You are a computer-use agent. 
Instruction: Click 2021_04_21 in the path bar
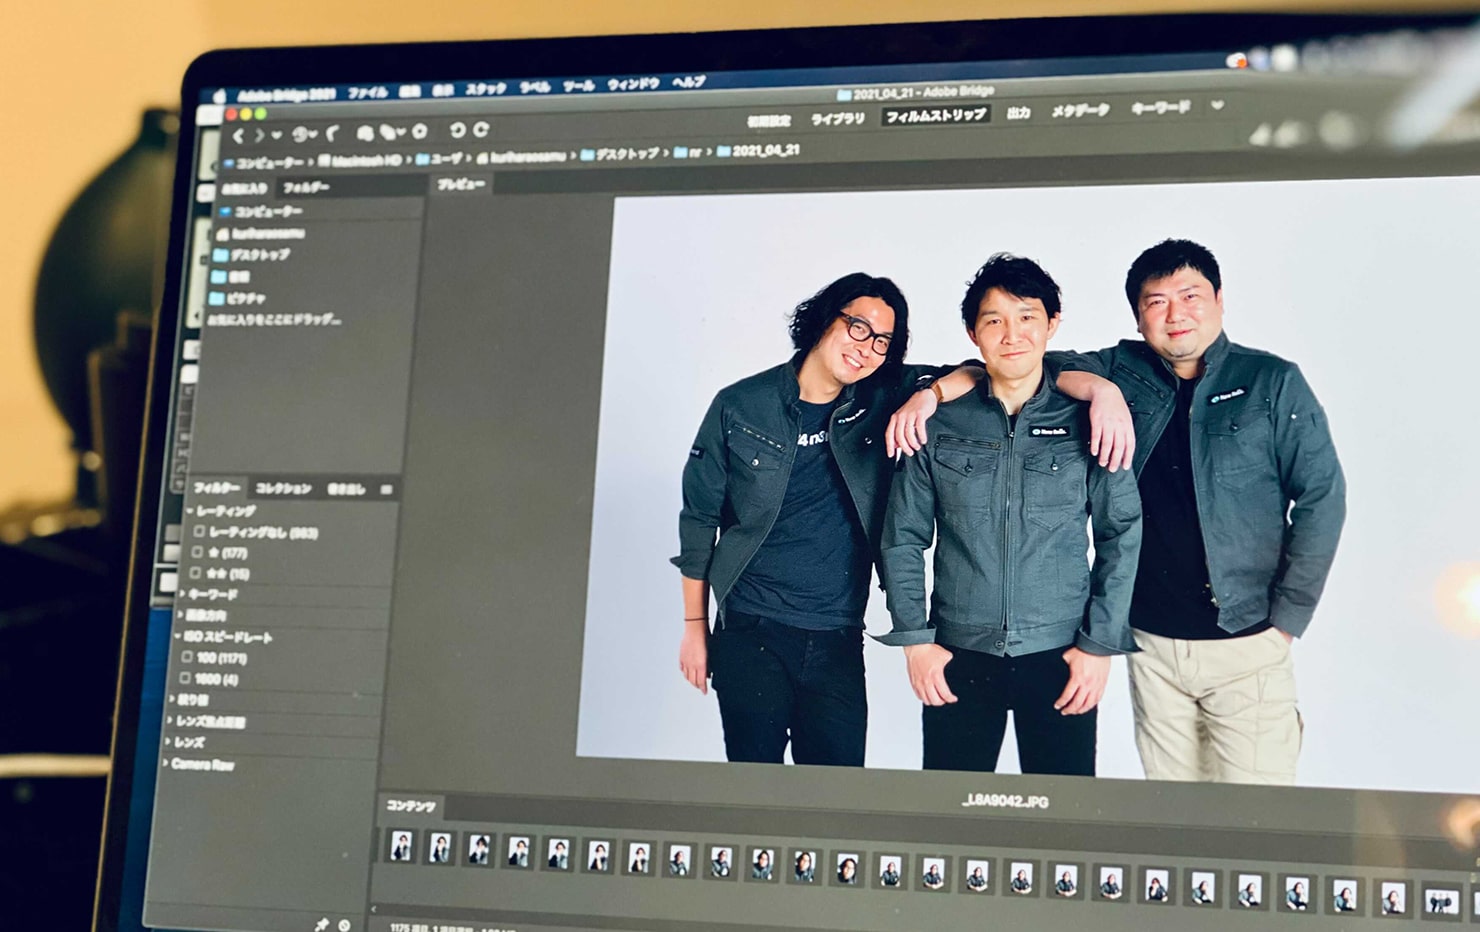tap(757, 150)
